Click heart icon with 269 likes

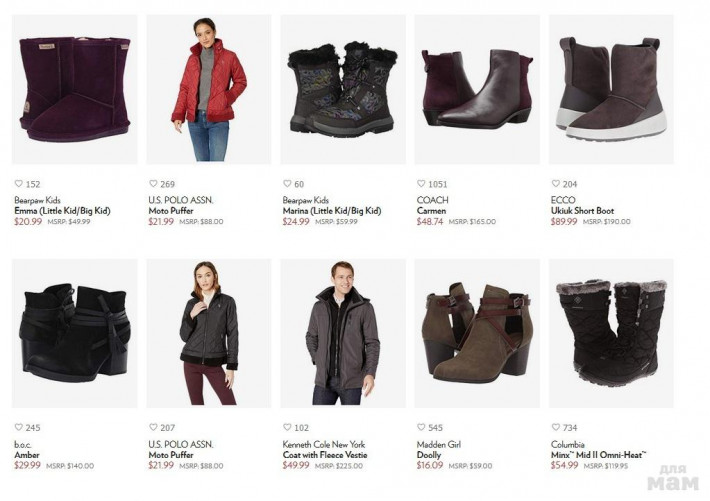153,183
